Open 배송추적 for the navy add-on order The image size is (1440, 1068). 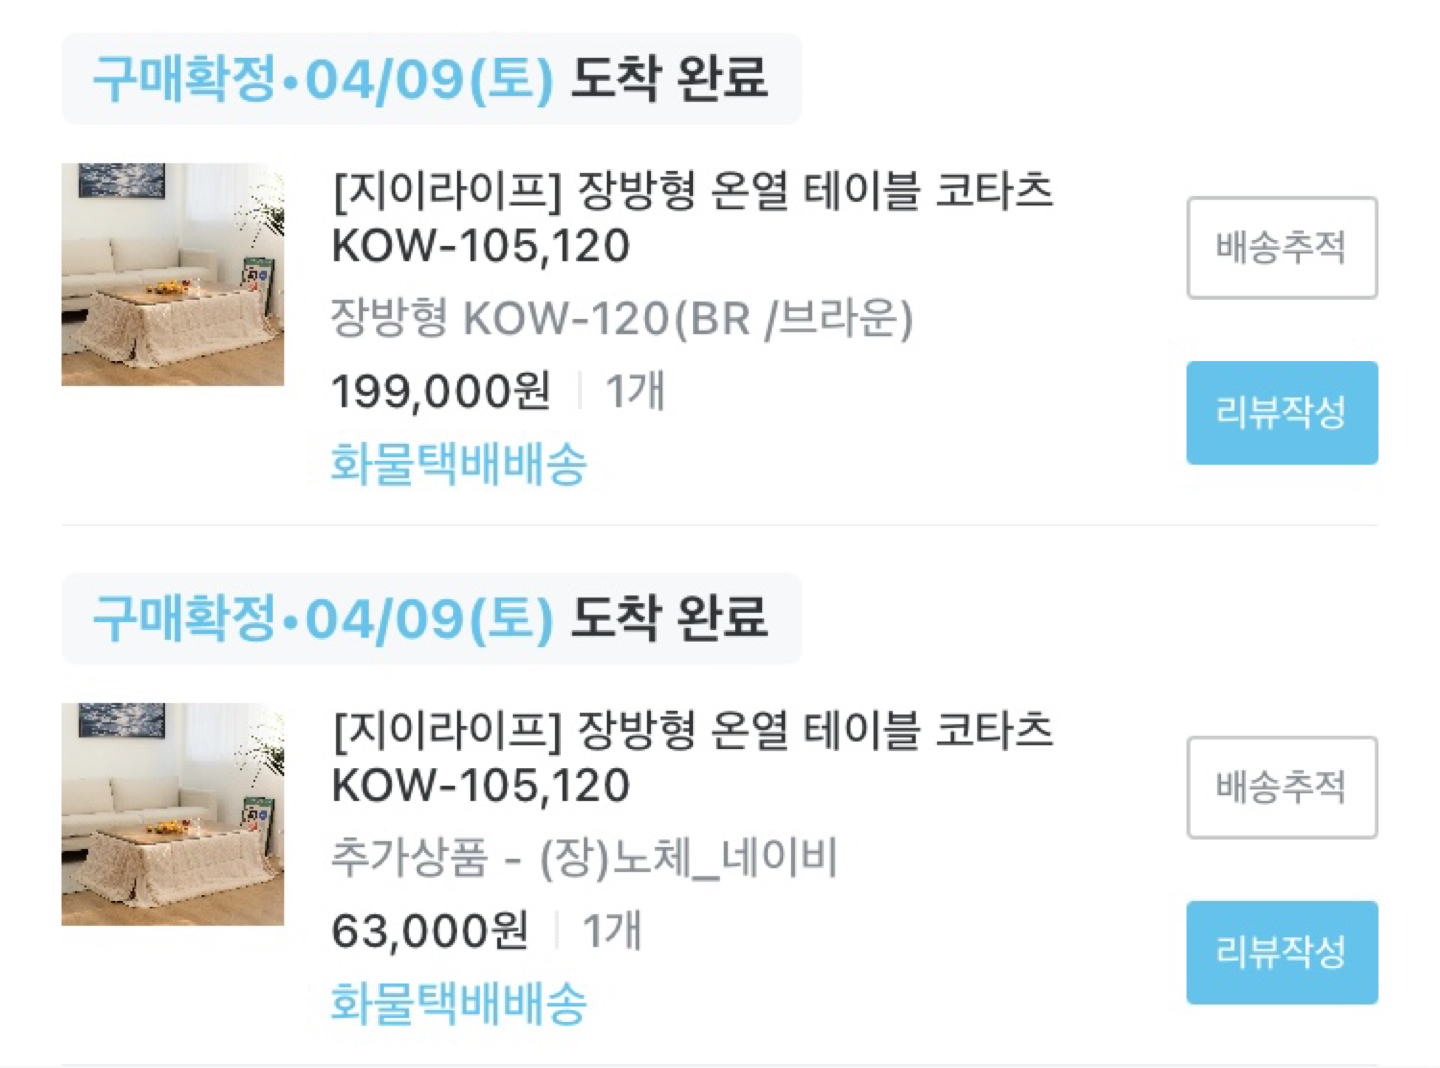[1282, 788]
